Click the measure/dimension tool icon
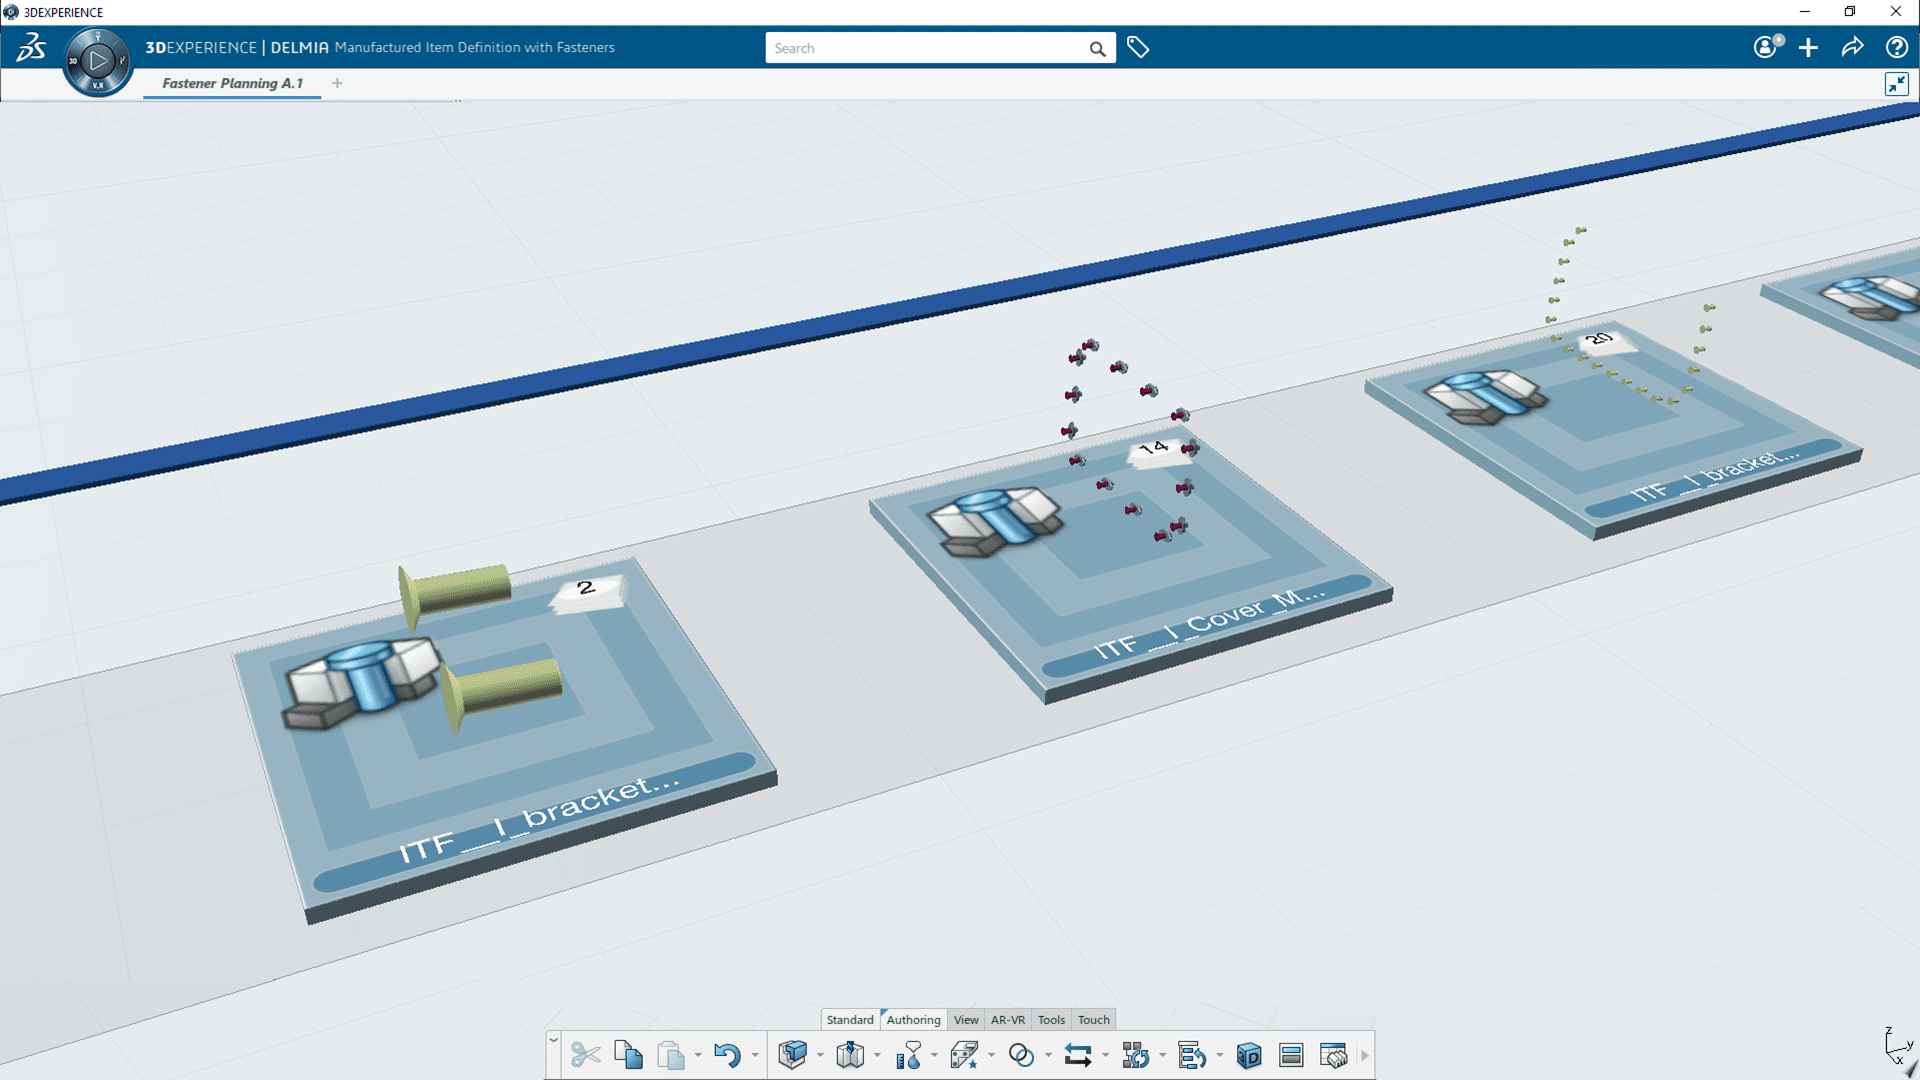The width and height of the screenshot is (1920, 1080). tap(909, 1054)
